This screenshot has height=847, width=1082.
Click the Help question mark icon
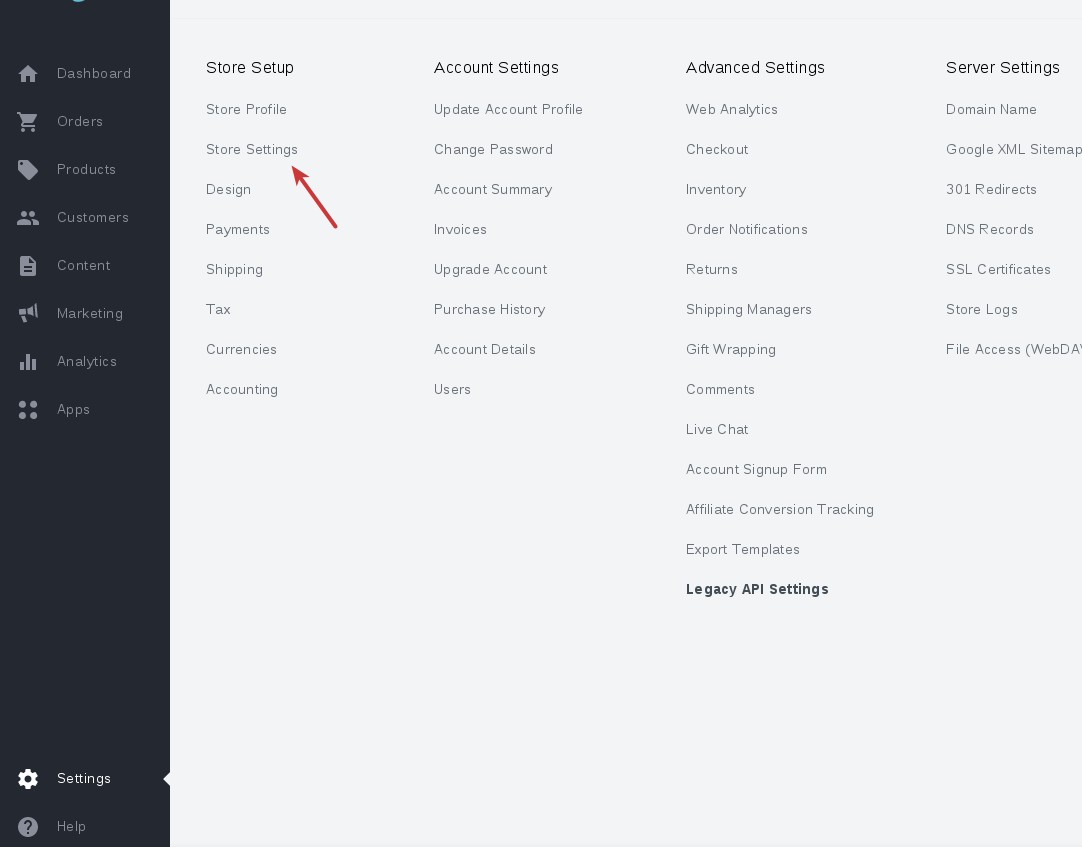tap(28, 827)
